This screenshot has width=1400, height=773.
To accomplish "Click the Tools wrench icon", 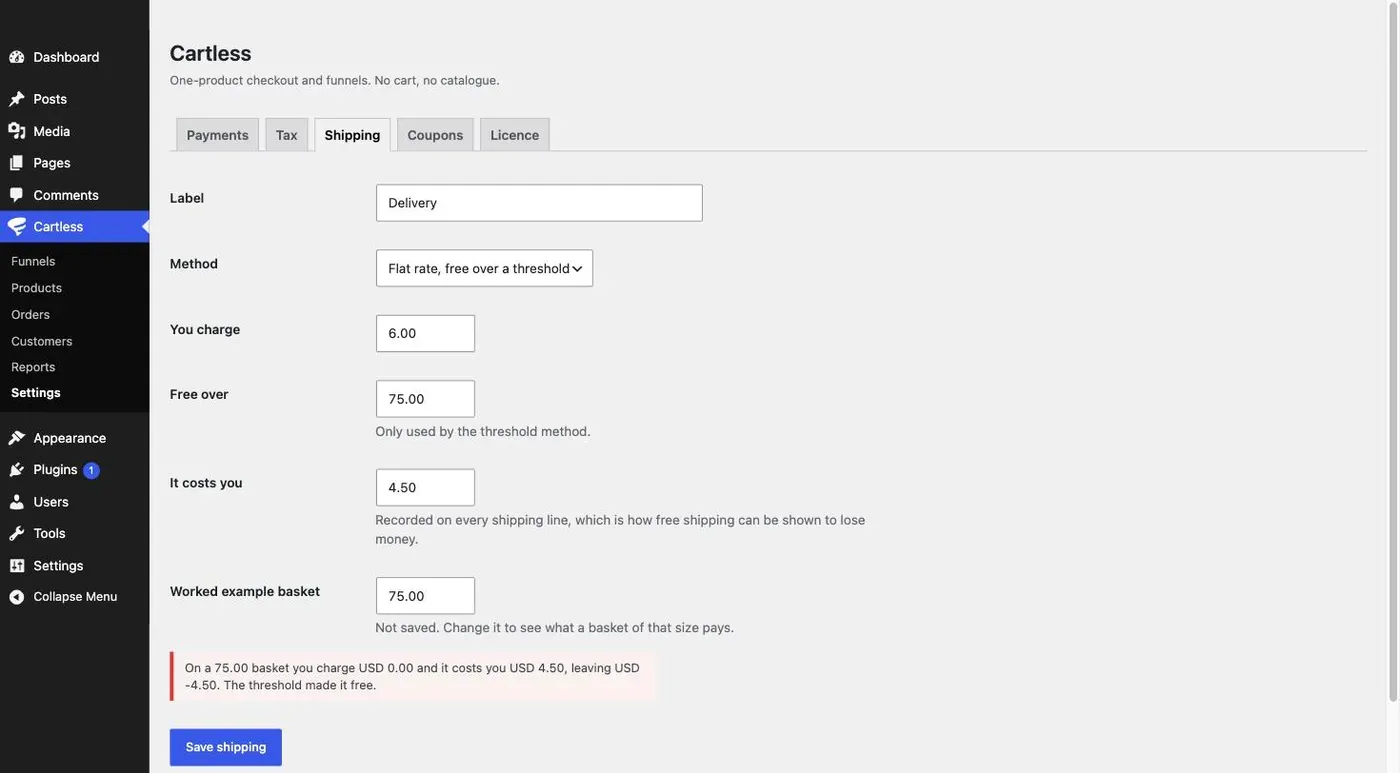I will (17, 534).
